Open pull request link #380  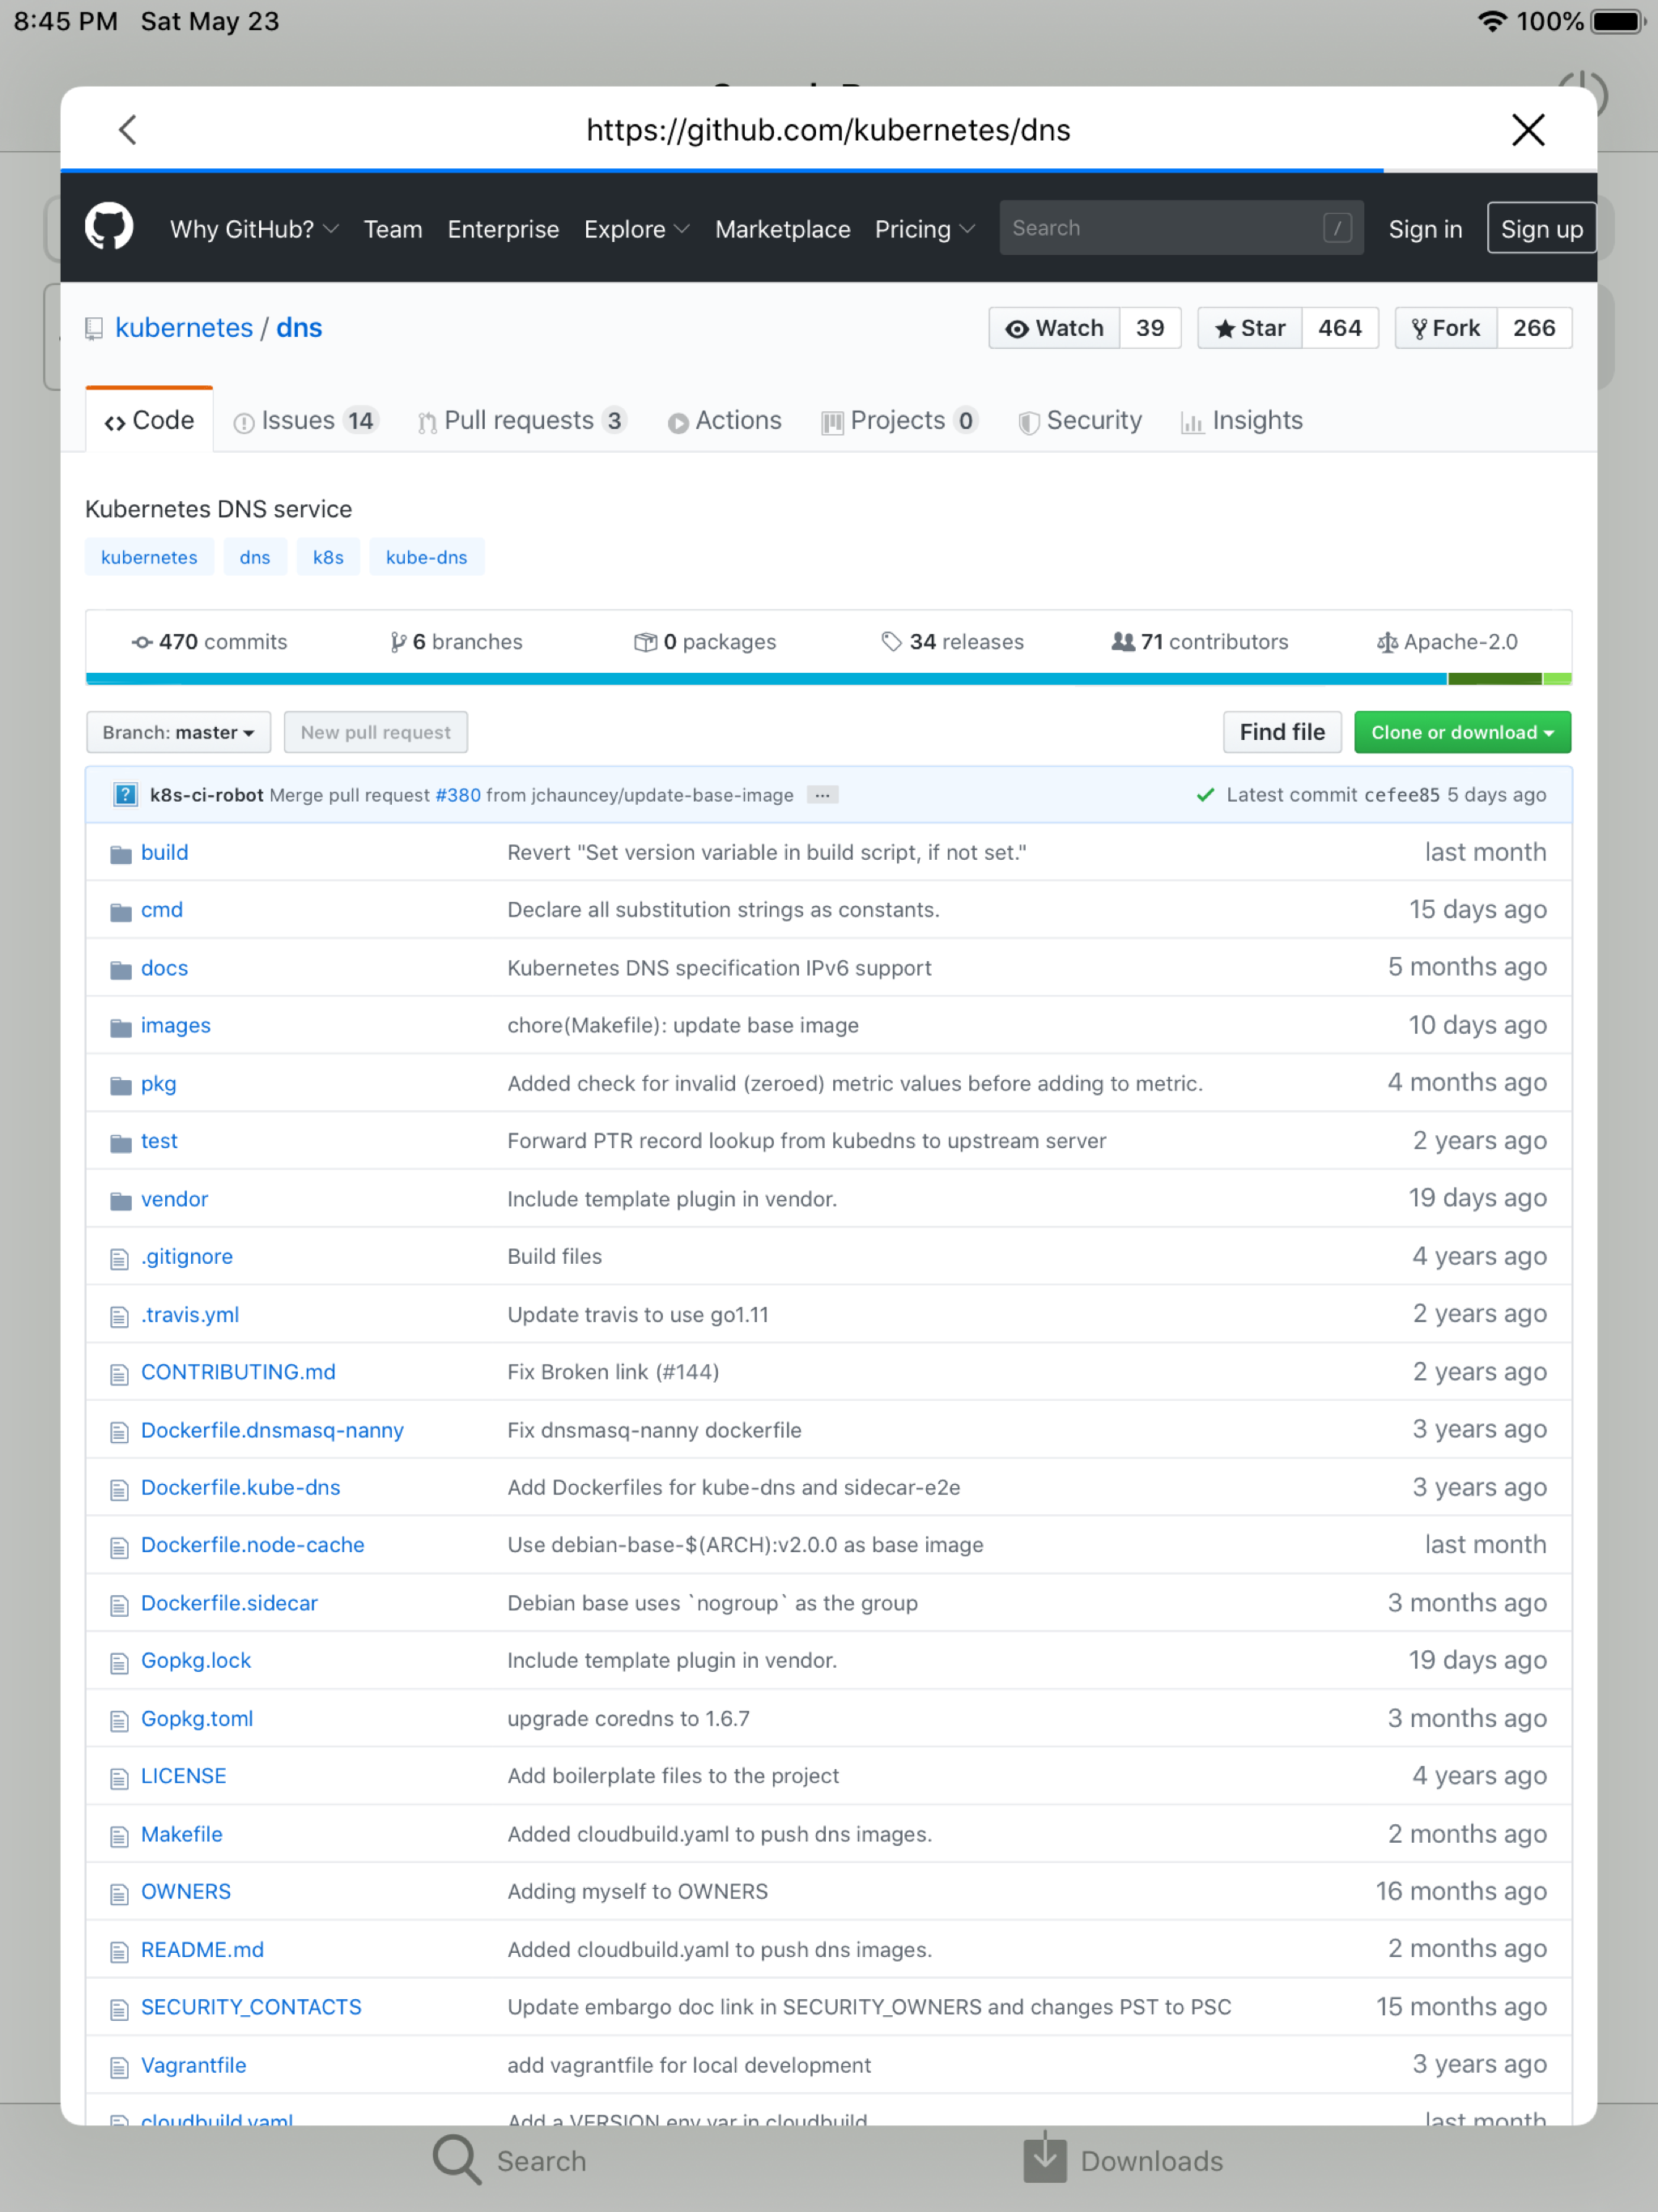point(457,795)
